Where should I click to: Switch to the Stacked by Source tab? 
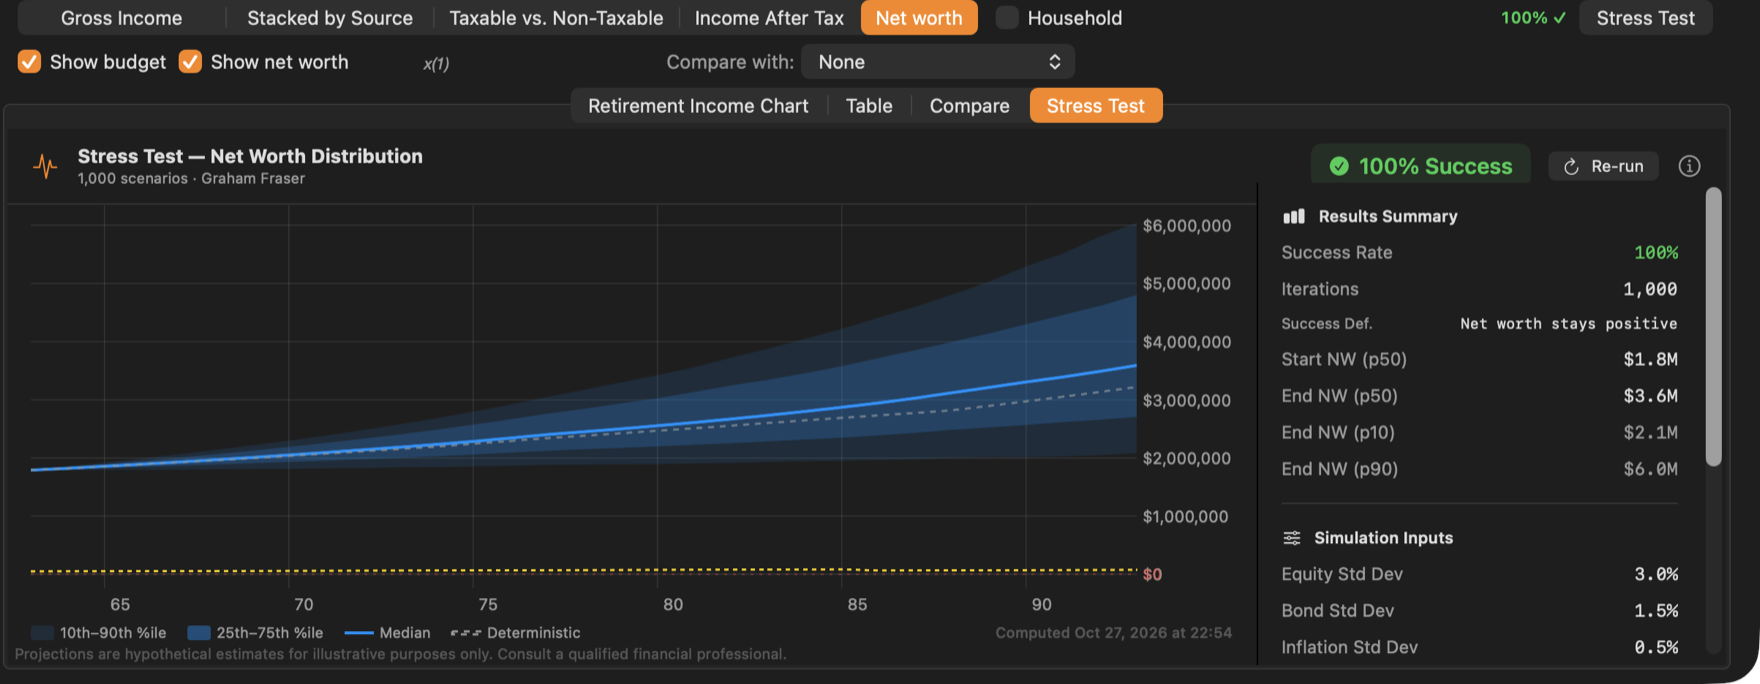[330, 18]
